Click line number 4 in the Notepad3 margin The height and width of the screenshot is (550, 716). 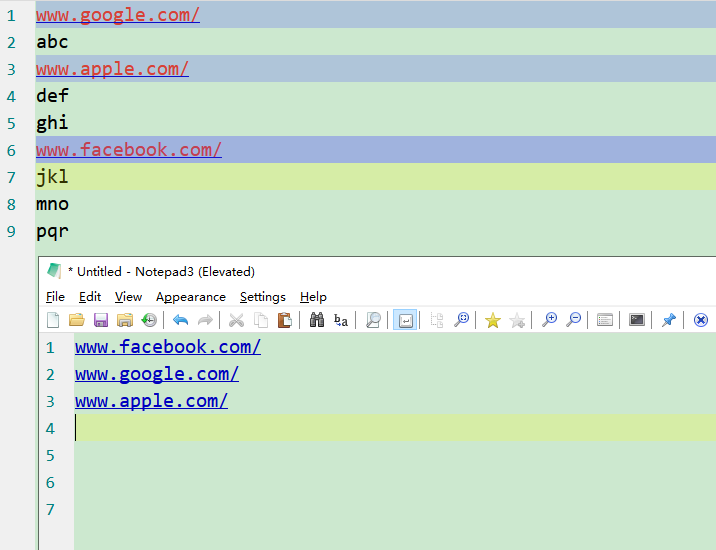pos(50,428)
